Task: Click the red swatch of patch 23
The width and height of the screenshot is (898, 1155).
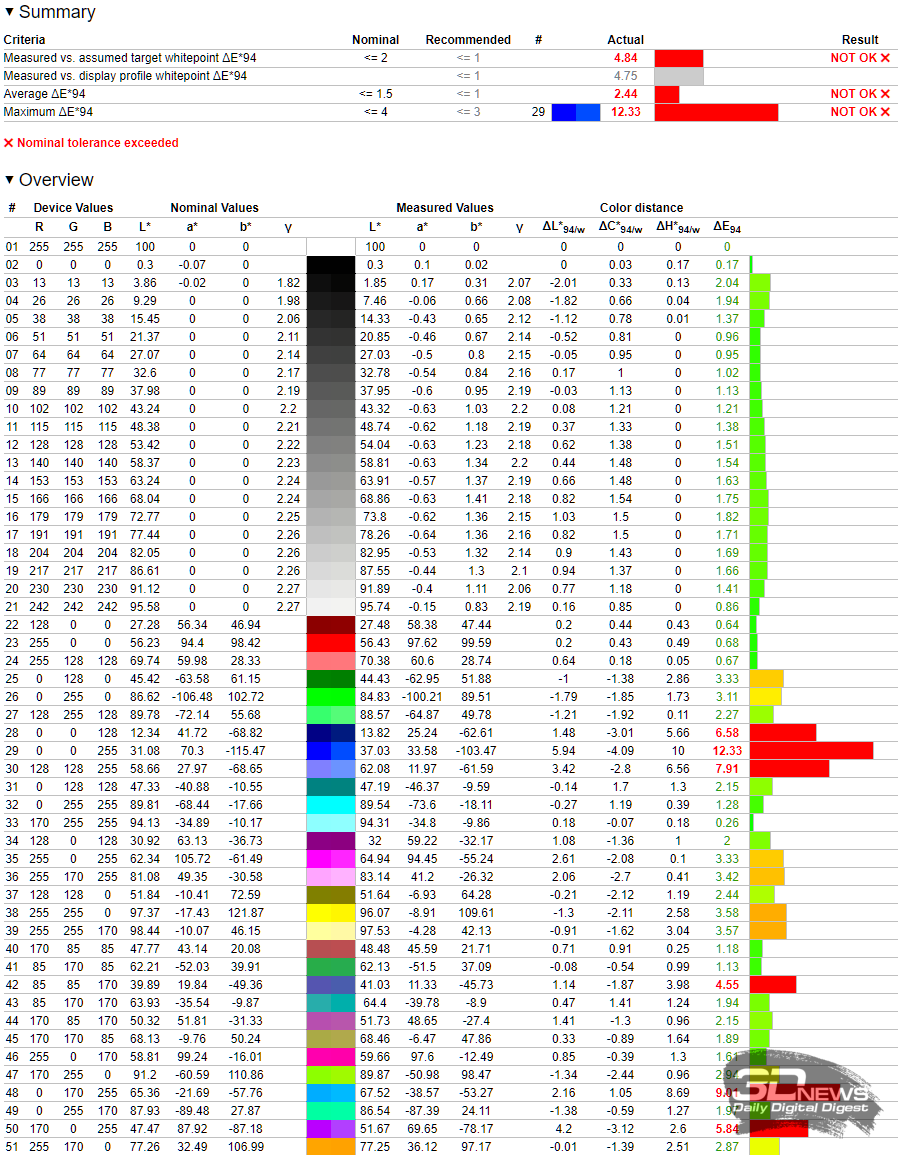Action: pyautogui.click(x=331, y=642)
